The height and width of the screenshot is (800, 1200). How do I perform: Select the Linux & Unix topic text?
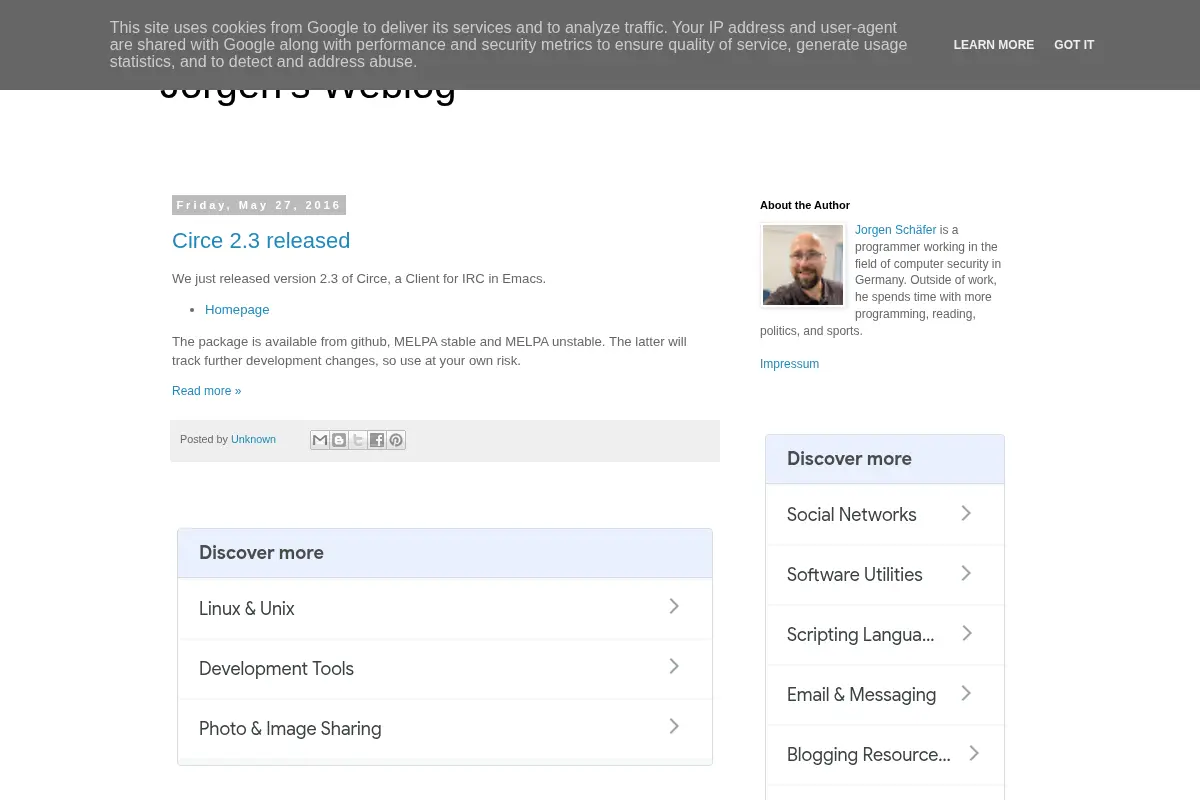coord(247,609)
